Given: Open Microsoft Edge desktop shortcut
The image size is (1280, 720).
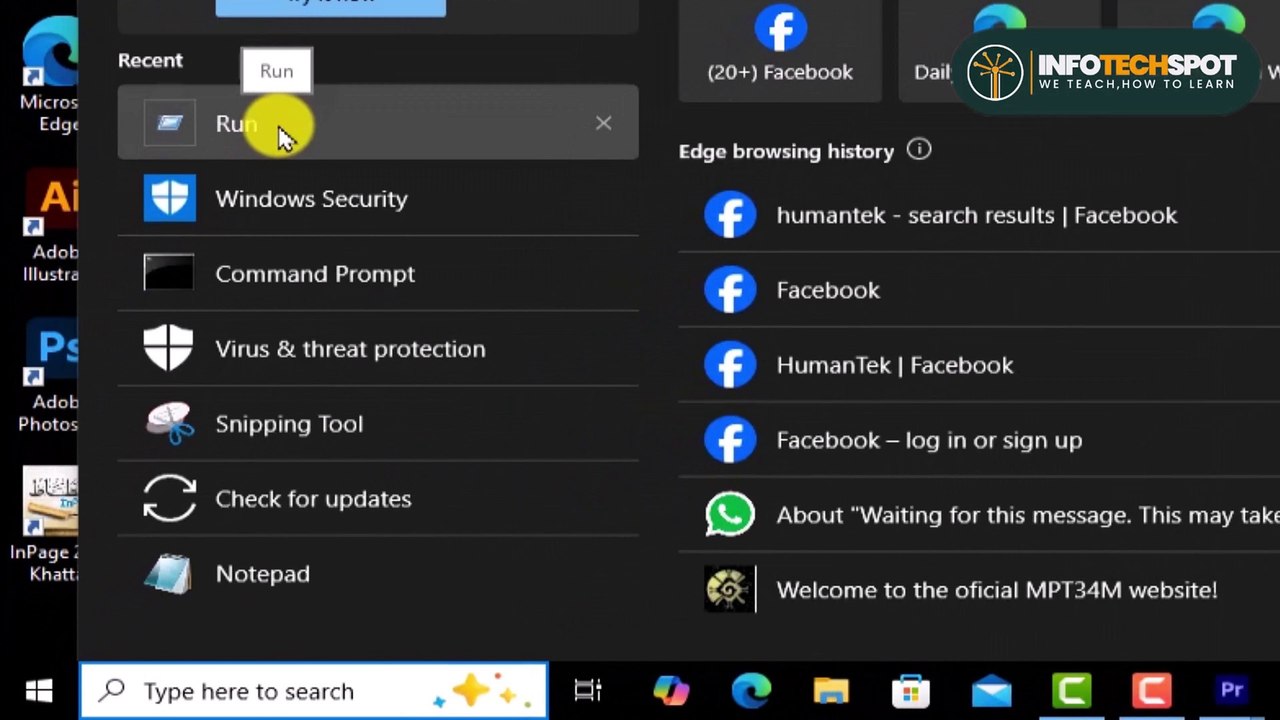Looking at the screenshot, I should tap(48, 75).
